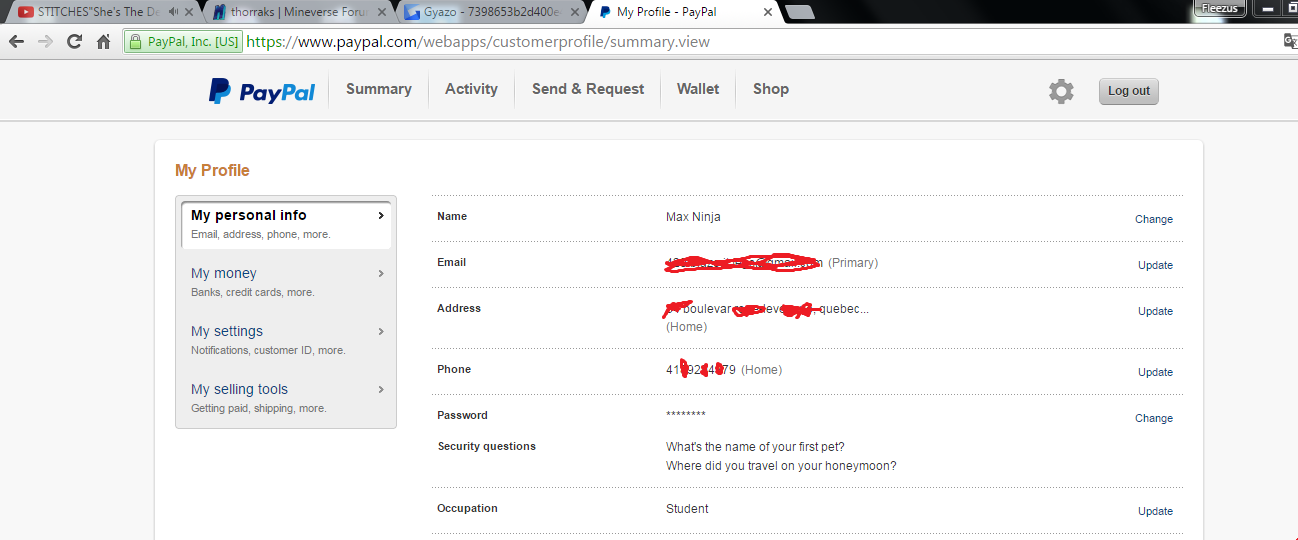
Task: Click the translate icon in address bar
Action: [1290, 41]
